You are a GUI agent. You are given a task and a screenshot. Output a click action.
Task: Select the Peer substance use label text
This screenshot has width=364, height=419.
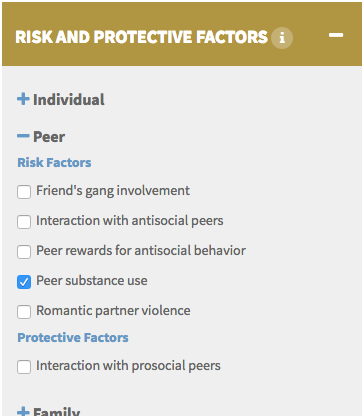pos(92,281)
